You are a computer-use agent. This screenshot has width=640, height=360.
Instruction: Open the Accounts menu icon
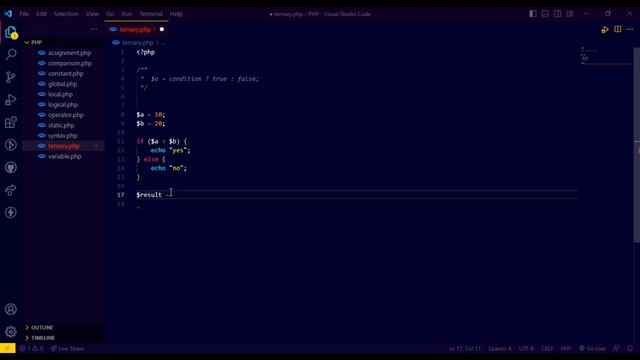(11, 309)
